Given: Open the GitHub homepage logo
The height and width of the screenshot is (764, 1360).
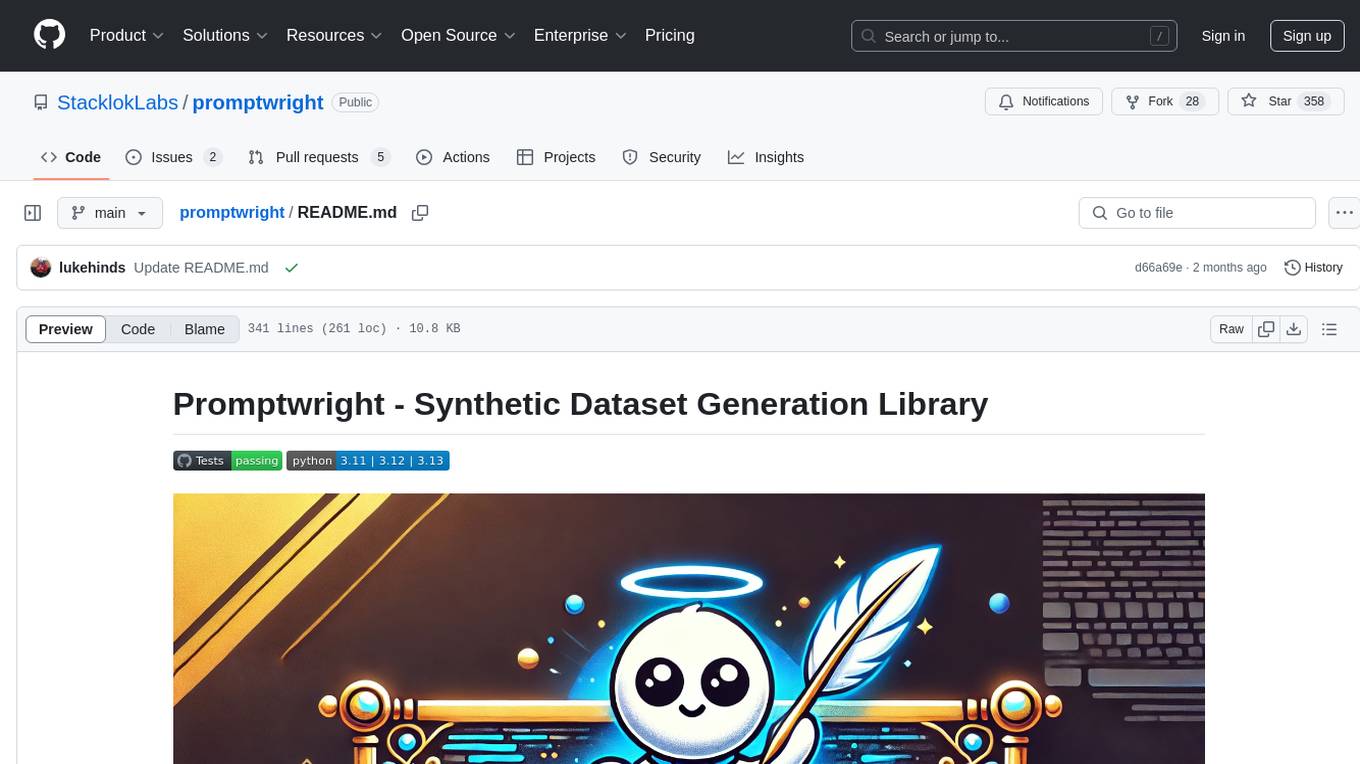Looking at the screenshot, I should click(50, 35).
